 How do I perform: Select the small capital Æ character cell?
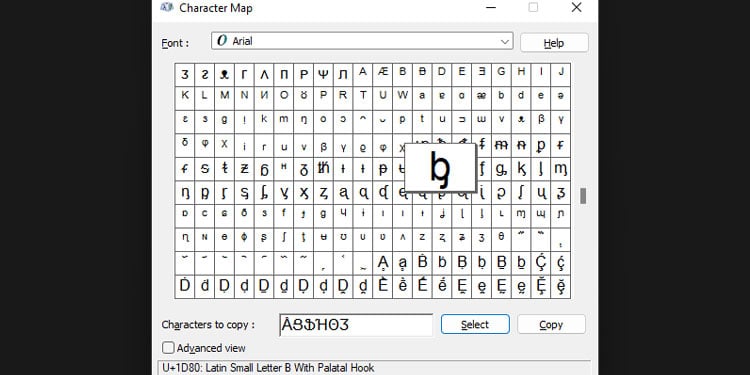pos(383,75)
